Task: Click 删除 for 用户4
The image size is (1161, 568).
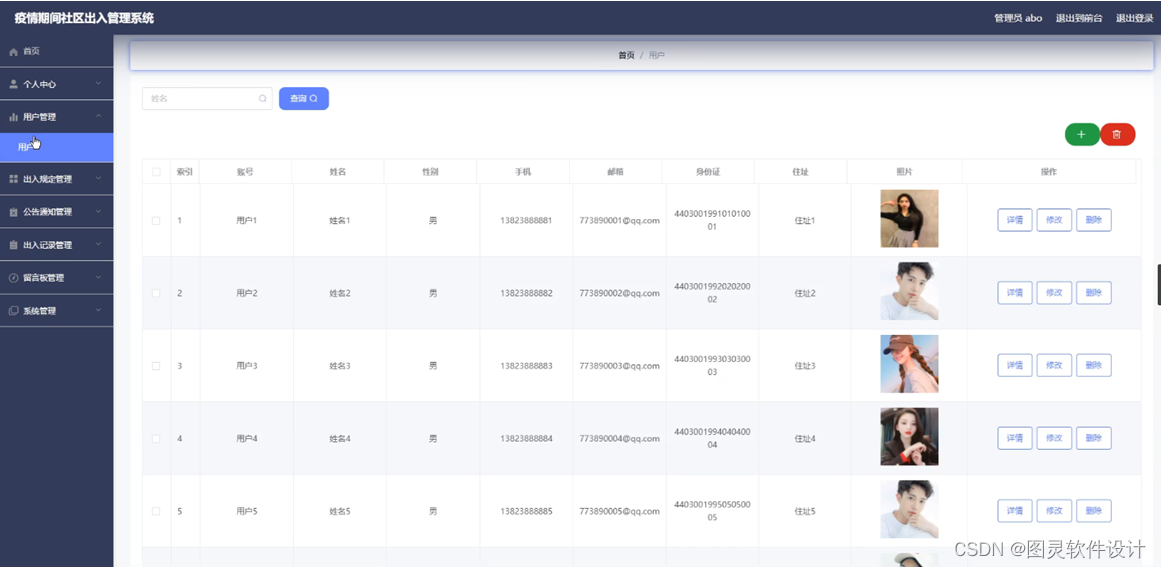Action: (x=1094, y=438)
